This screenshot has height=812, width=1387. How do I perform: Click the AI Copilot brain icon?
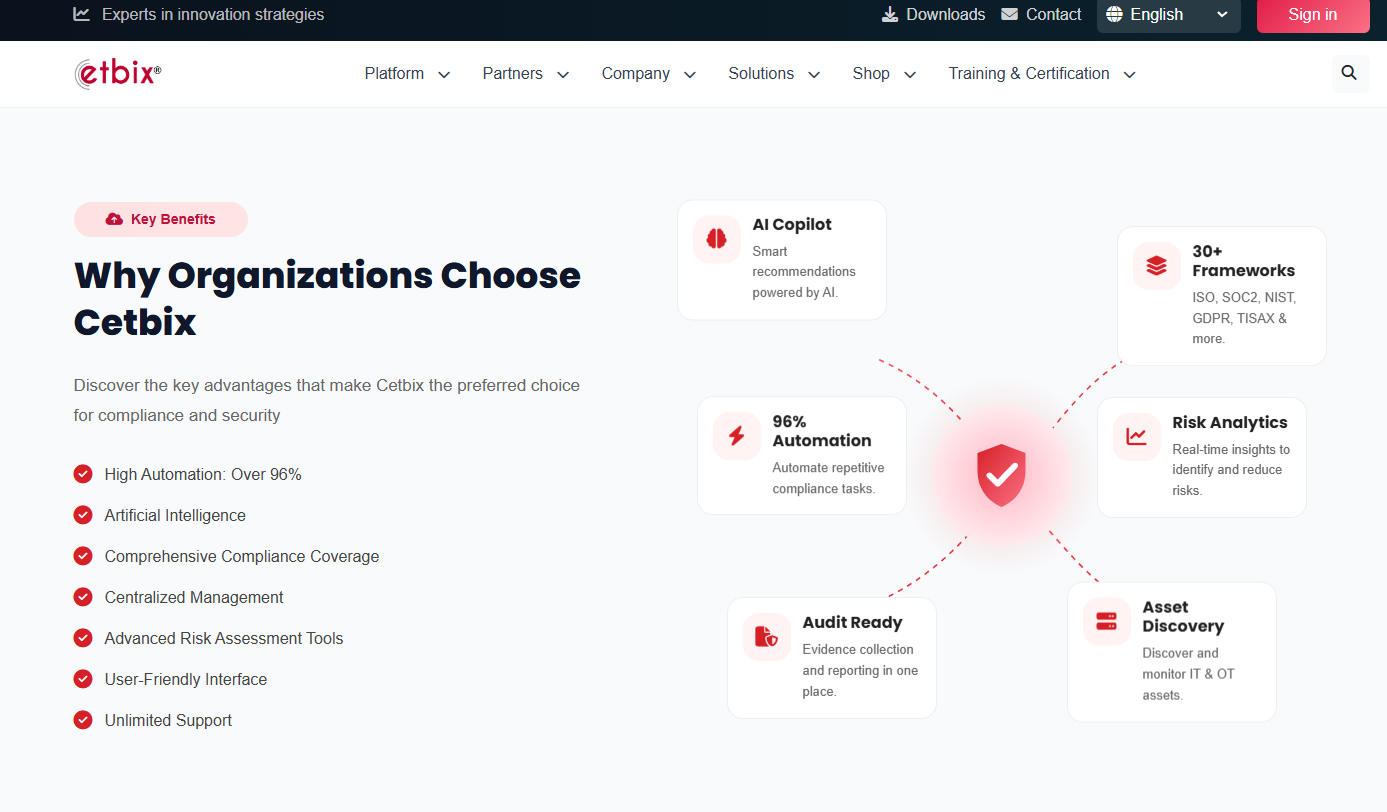(x=716, y=239)
